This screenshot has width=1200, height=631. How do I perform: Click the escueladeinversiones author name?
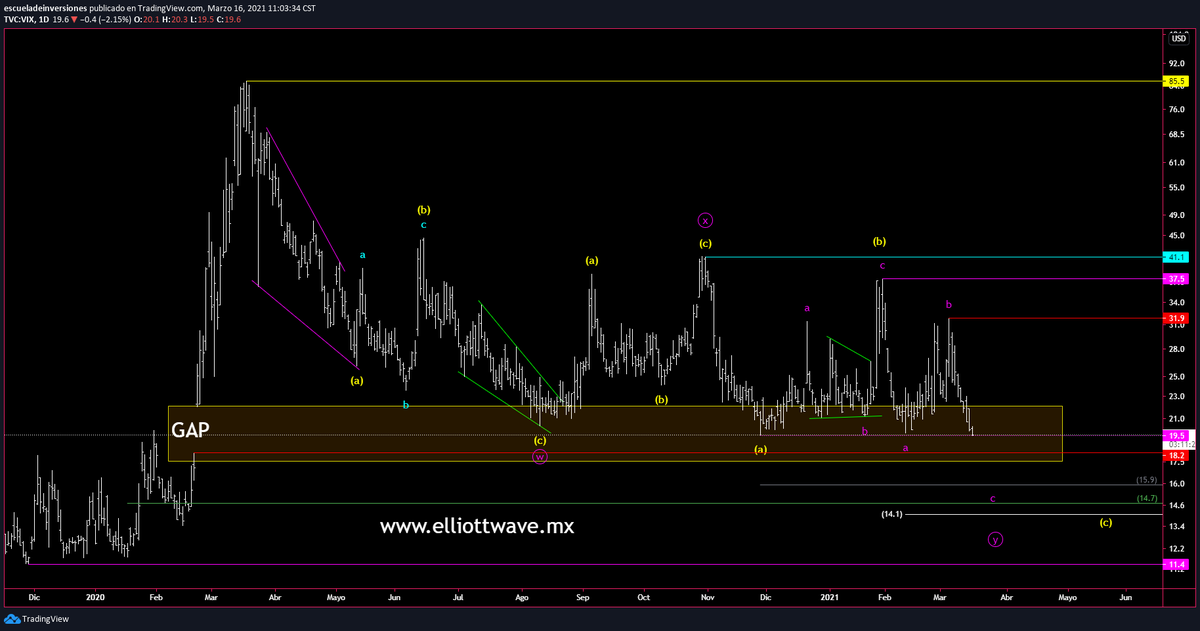tap(43, 6)
